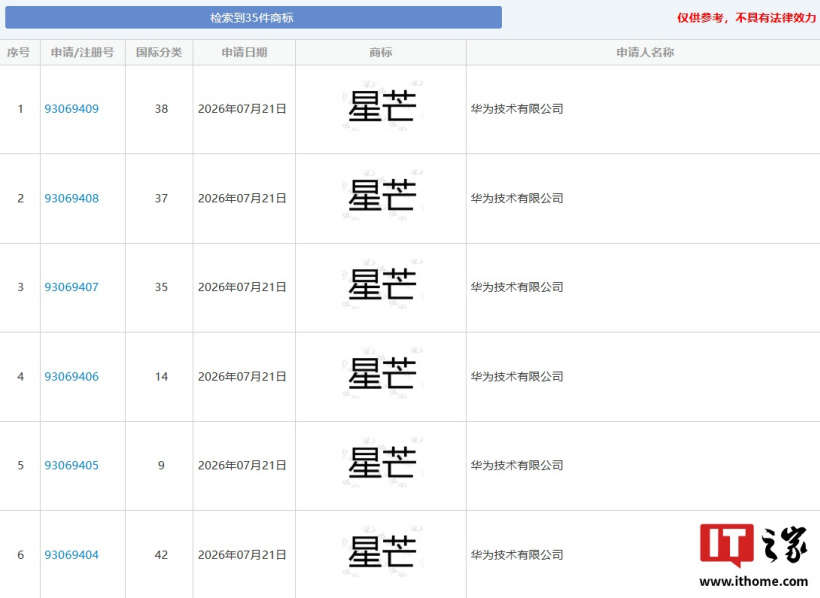Image resolution: width=820 pixels, height=598 pixels.
Task: Open application number 93069409
Action: coord(72,109)
